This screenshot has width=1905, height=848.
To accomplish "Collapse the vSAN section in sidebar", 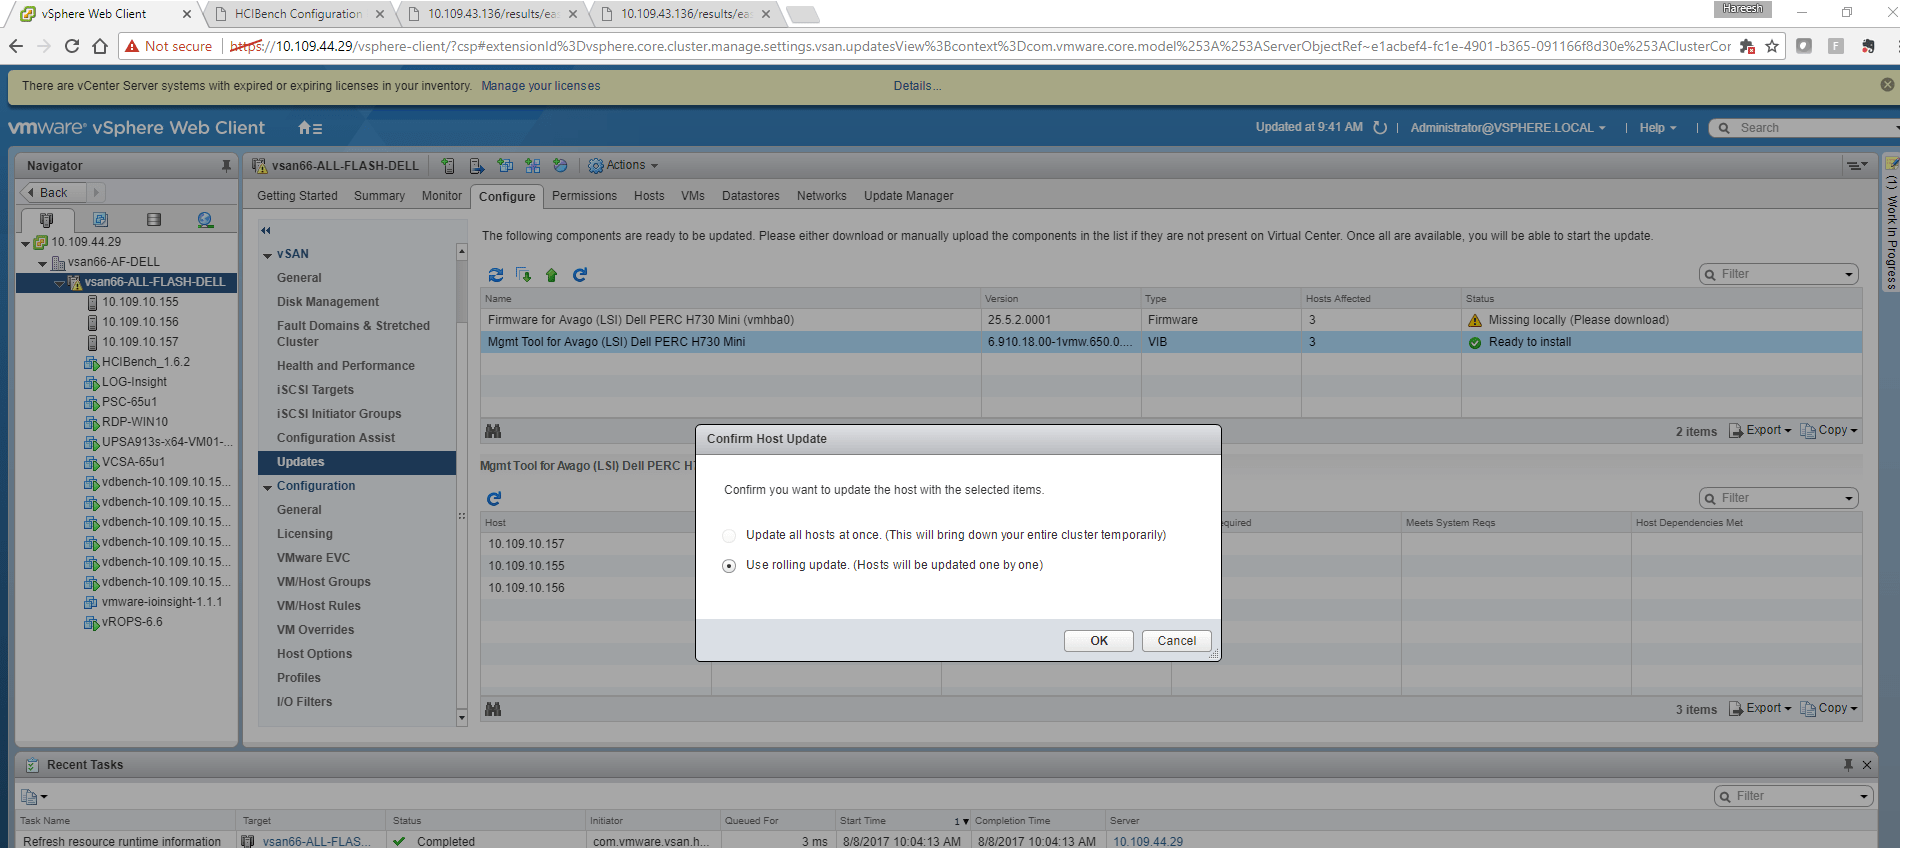I will 268,255.
